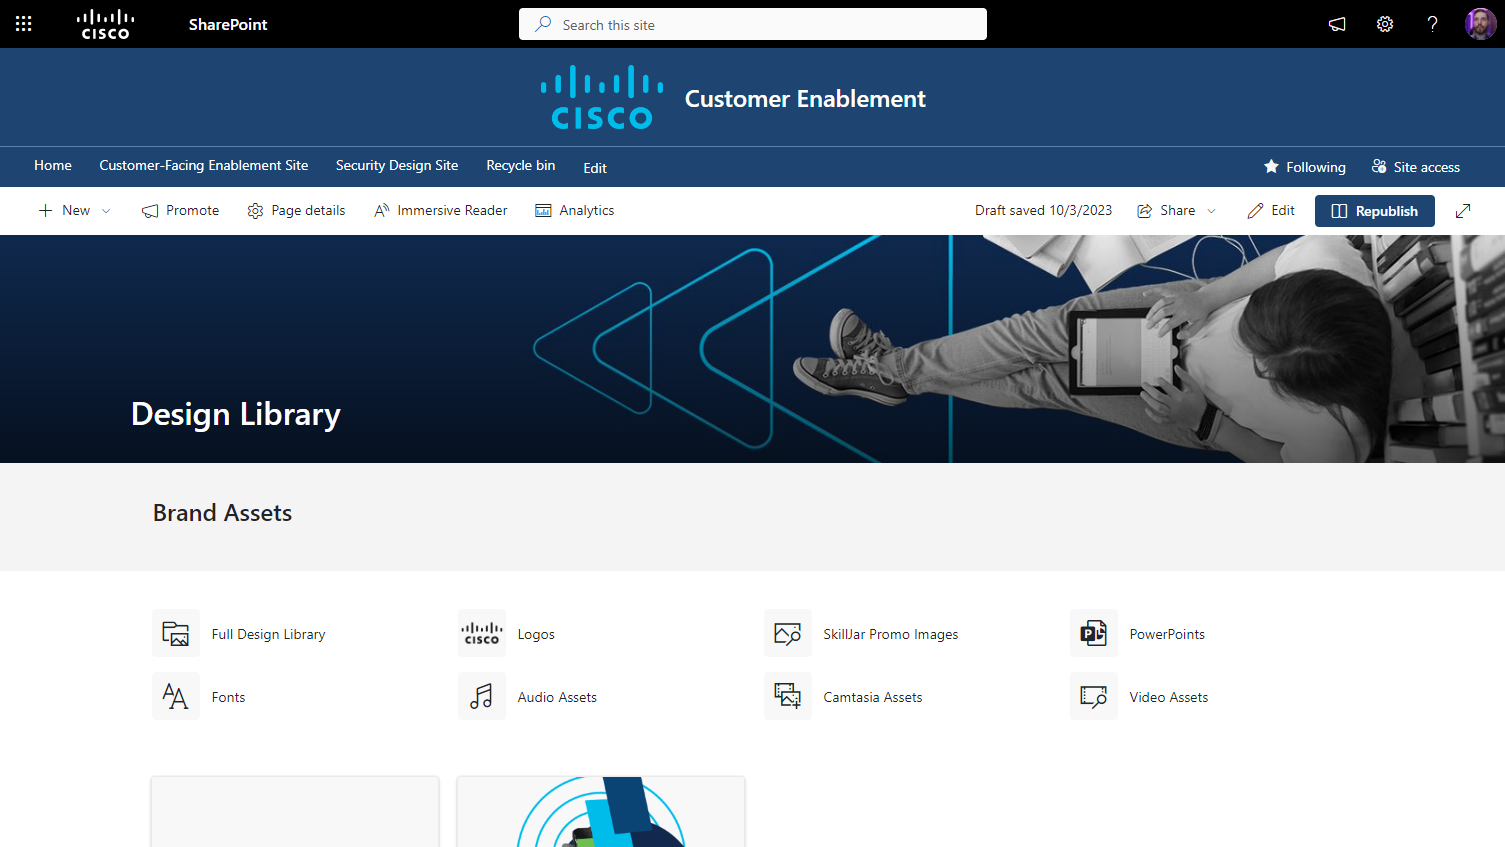Open the Home navigation item
This screenshot has height=847, width=1505.
pos(53,166)
